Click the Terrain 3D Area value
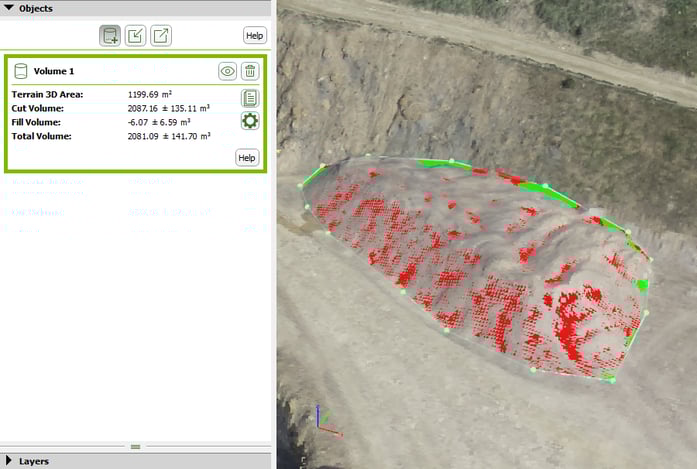This screenshot has width=697, height=469. pyautogui.click(x=150, y=94)
